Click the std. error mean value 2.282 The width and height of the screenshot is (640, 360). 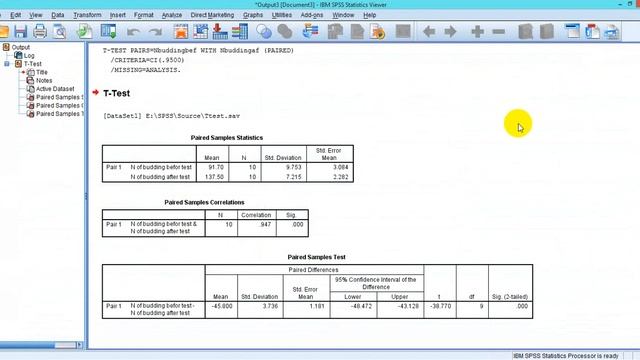[x=340, y=177]
